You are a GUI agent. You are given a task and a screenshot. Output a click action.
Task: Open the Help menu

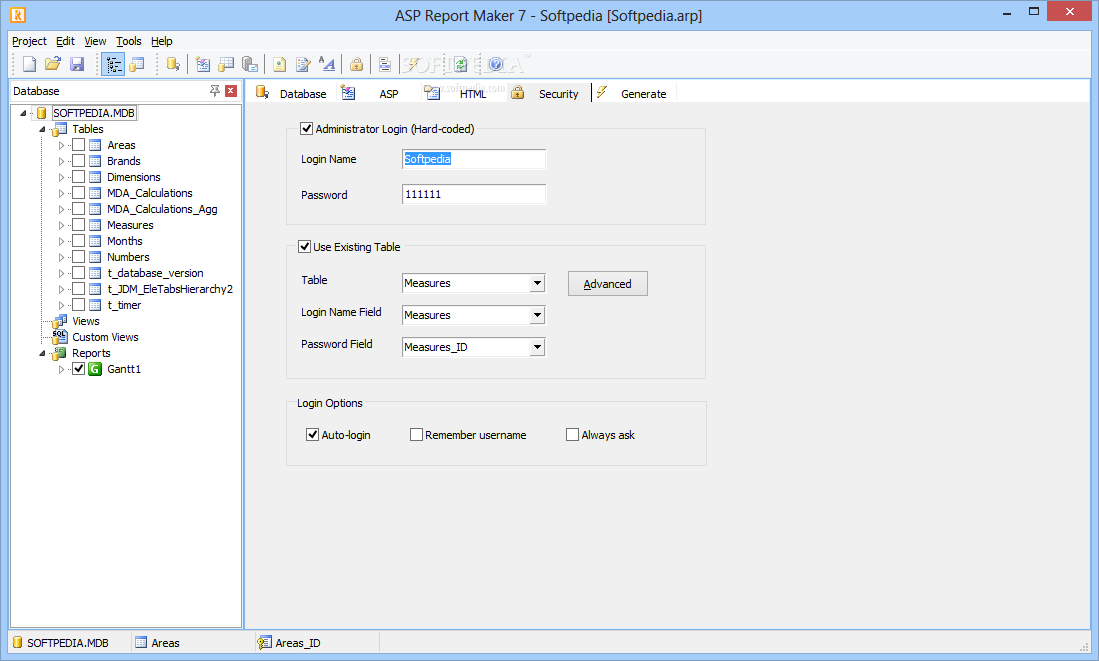click(161, 41)
